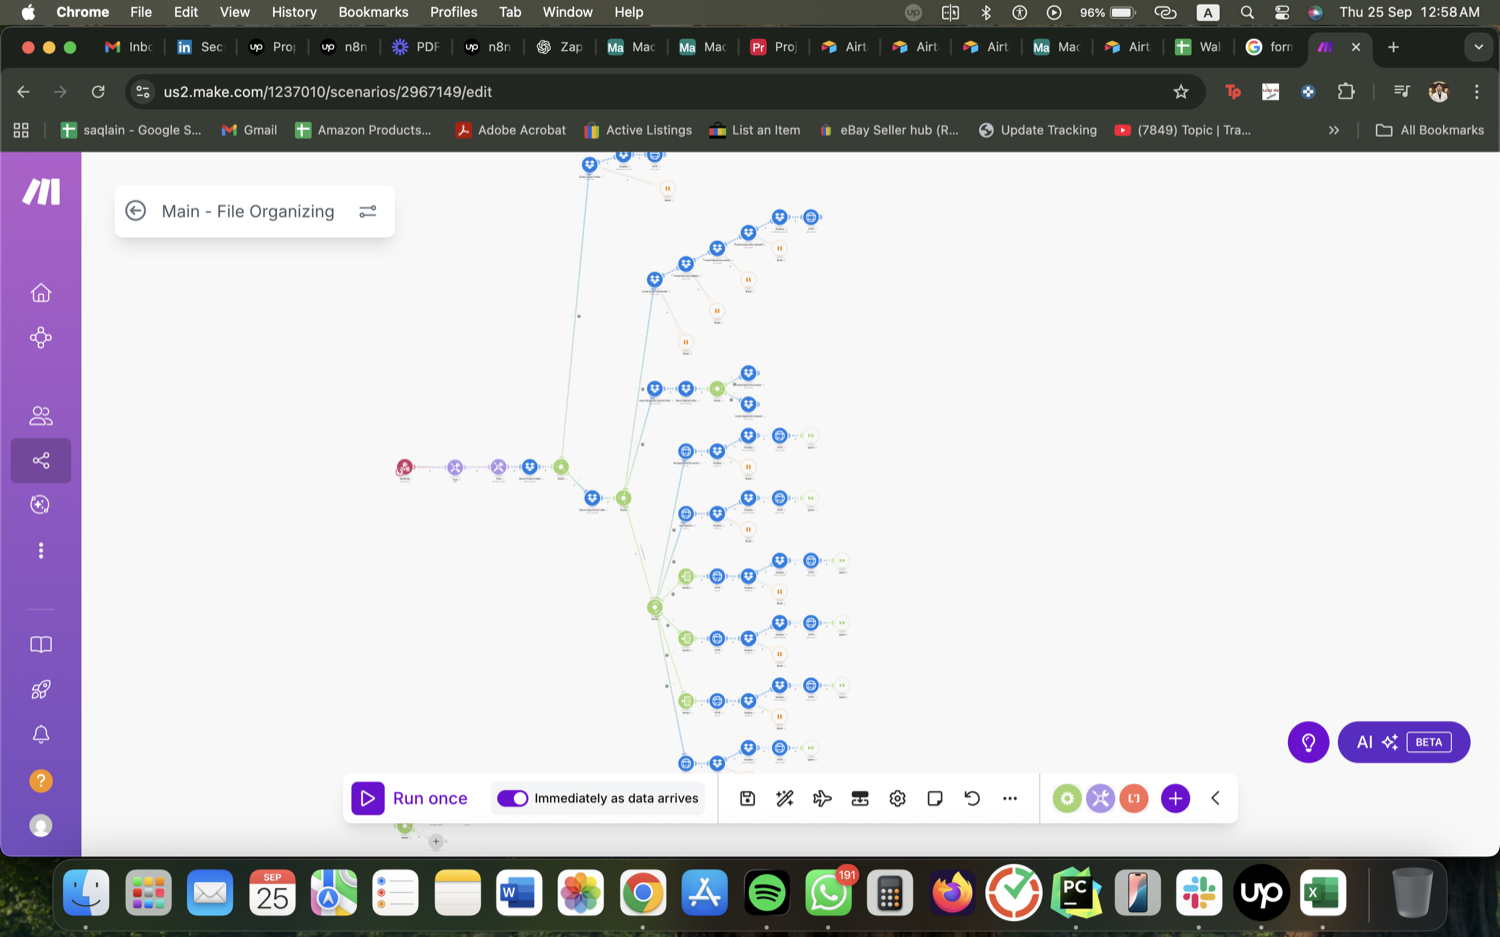Open the Bookmarks menu in menu bar
Screen dimensions: 1500x937
click(373, 12)
